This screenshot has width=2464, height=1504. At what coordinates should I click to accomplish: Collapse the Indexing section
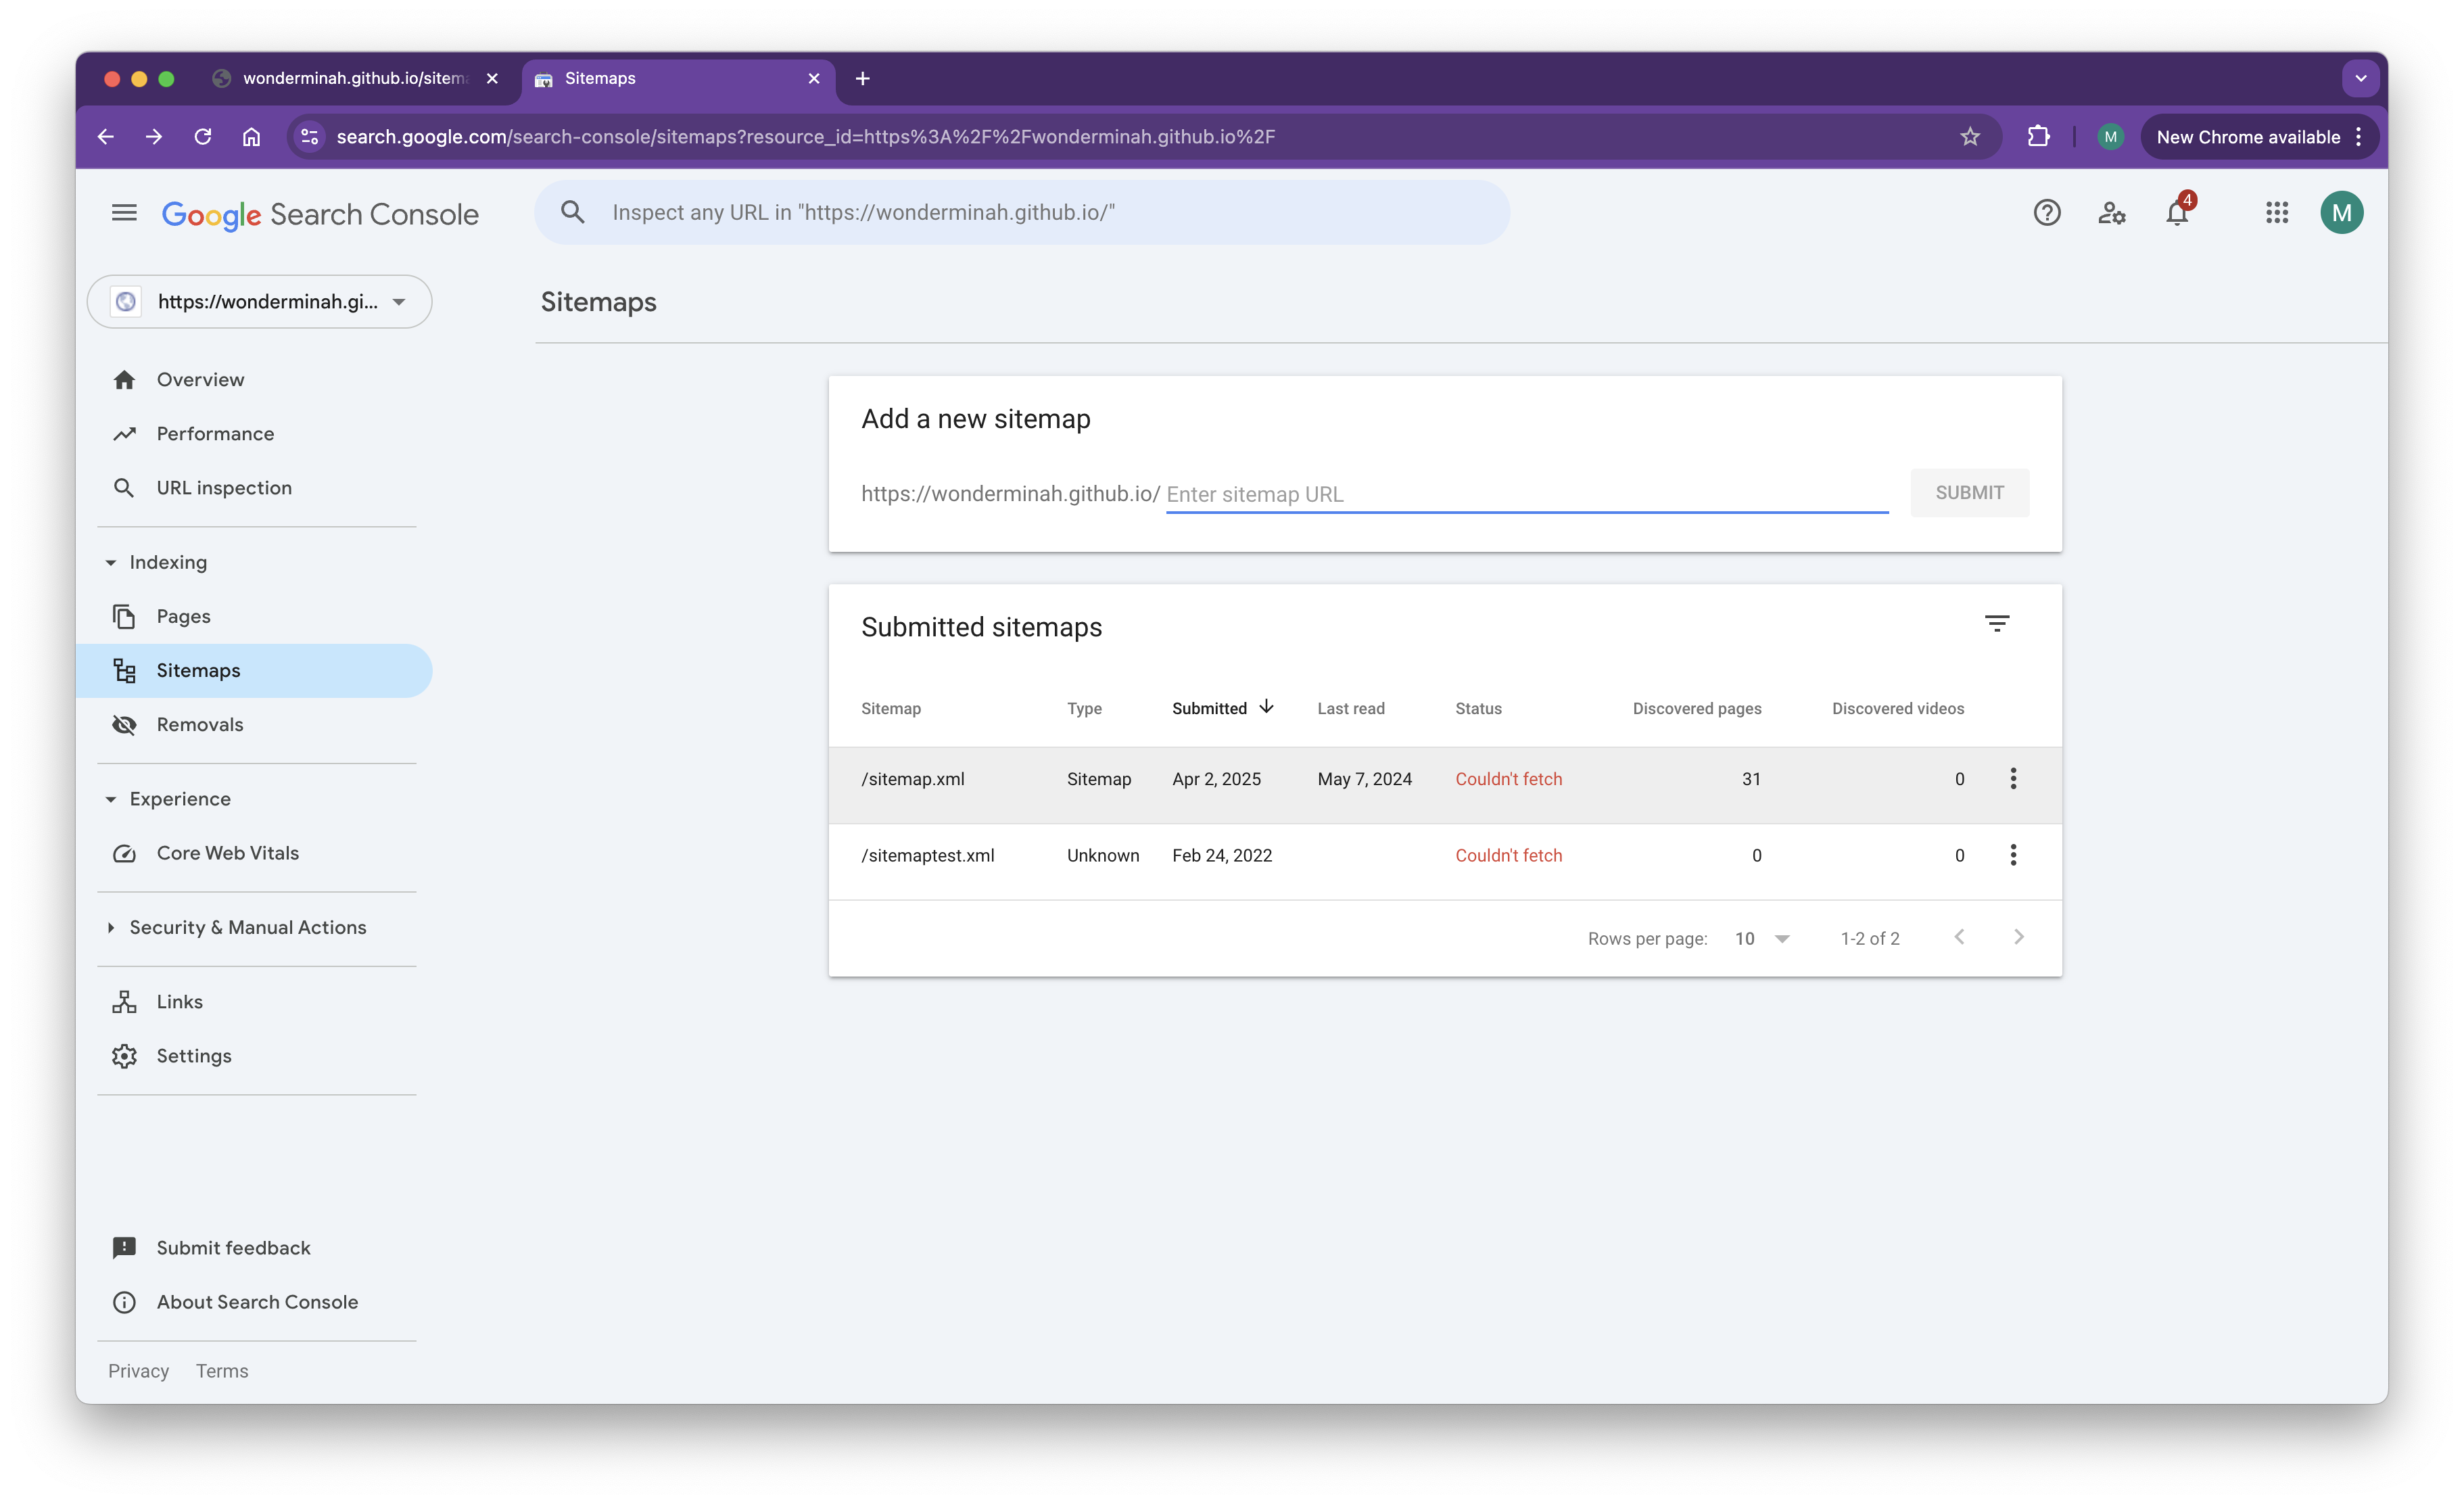(x=110, y=563)
